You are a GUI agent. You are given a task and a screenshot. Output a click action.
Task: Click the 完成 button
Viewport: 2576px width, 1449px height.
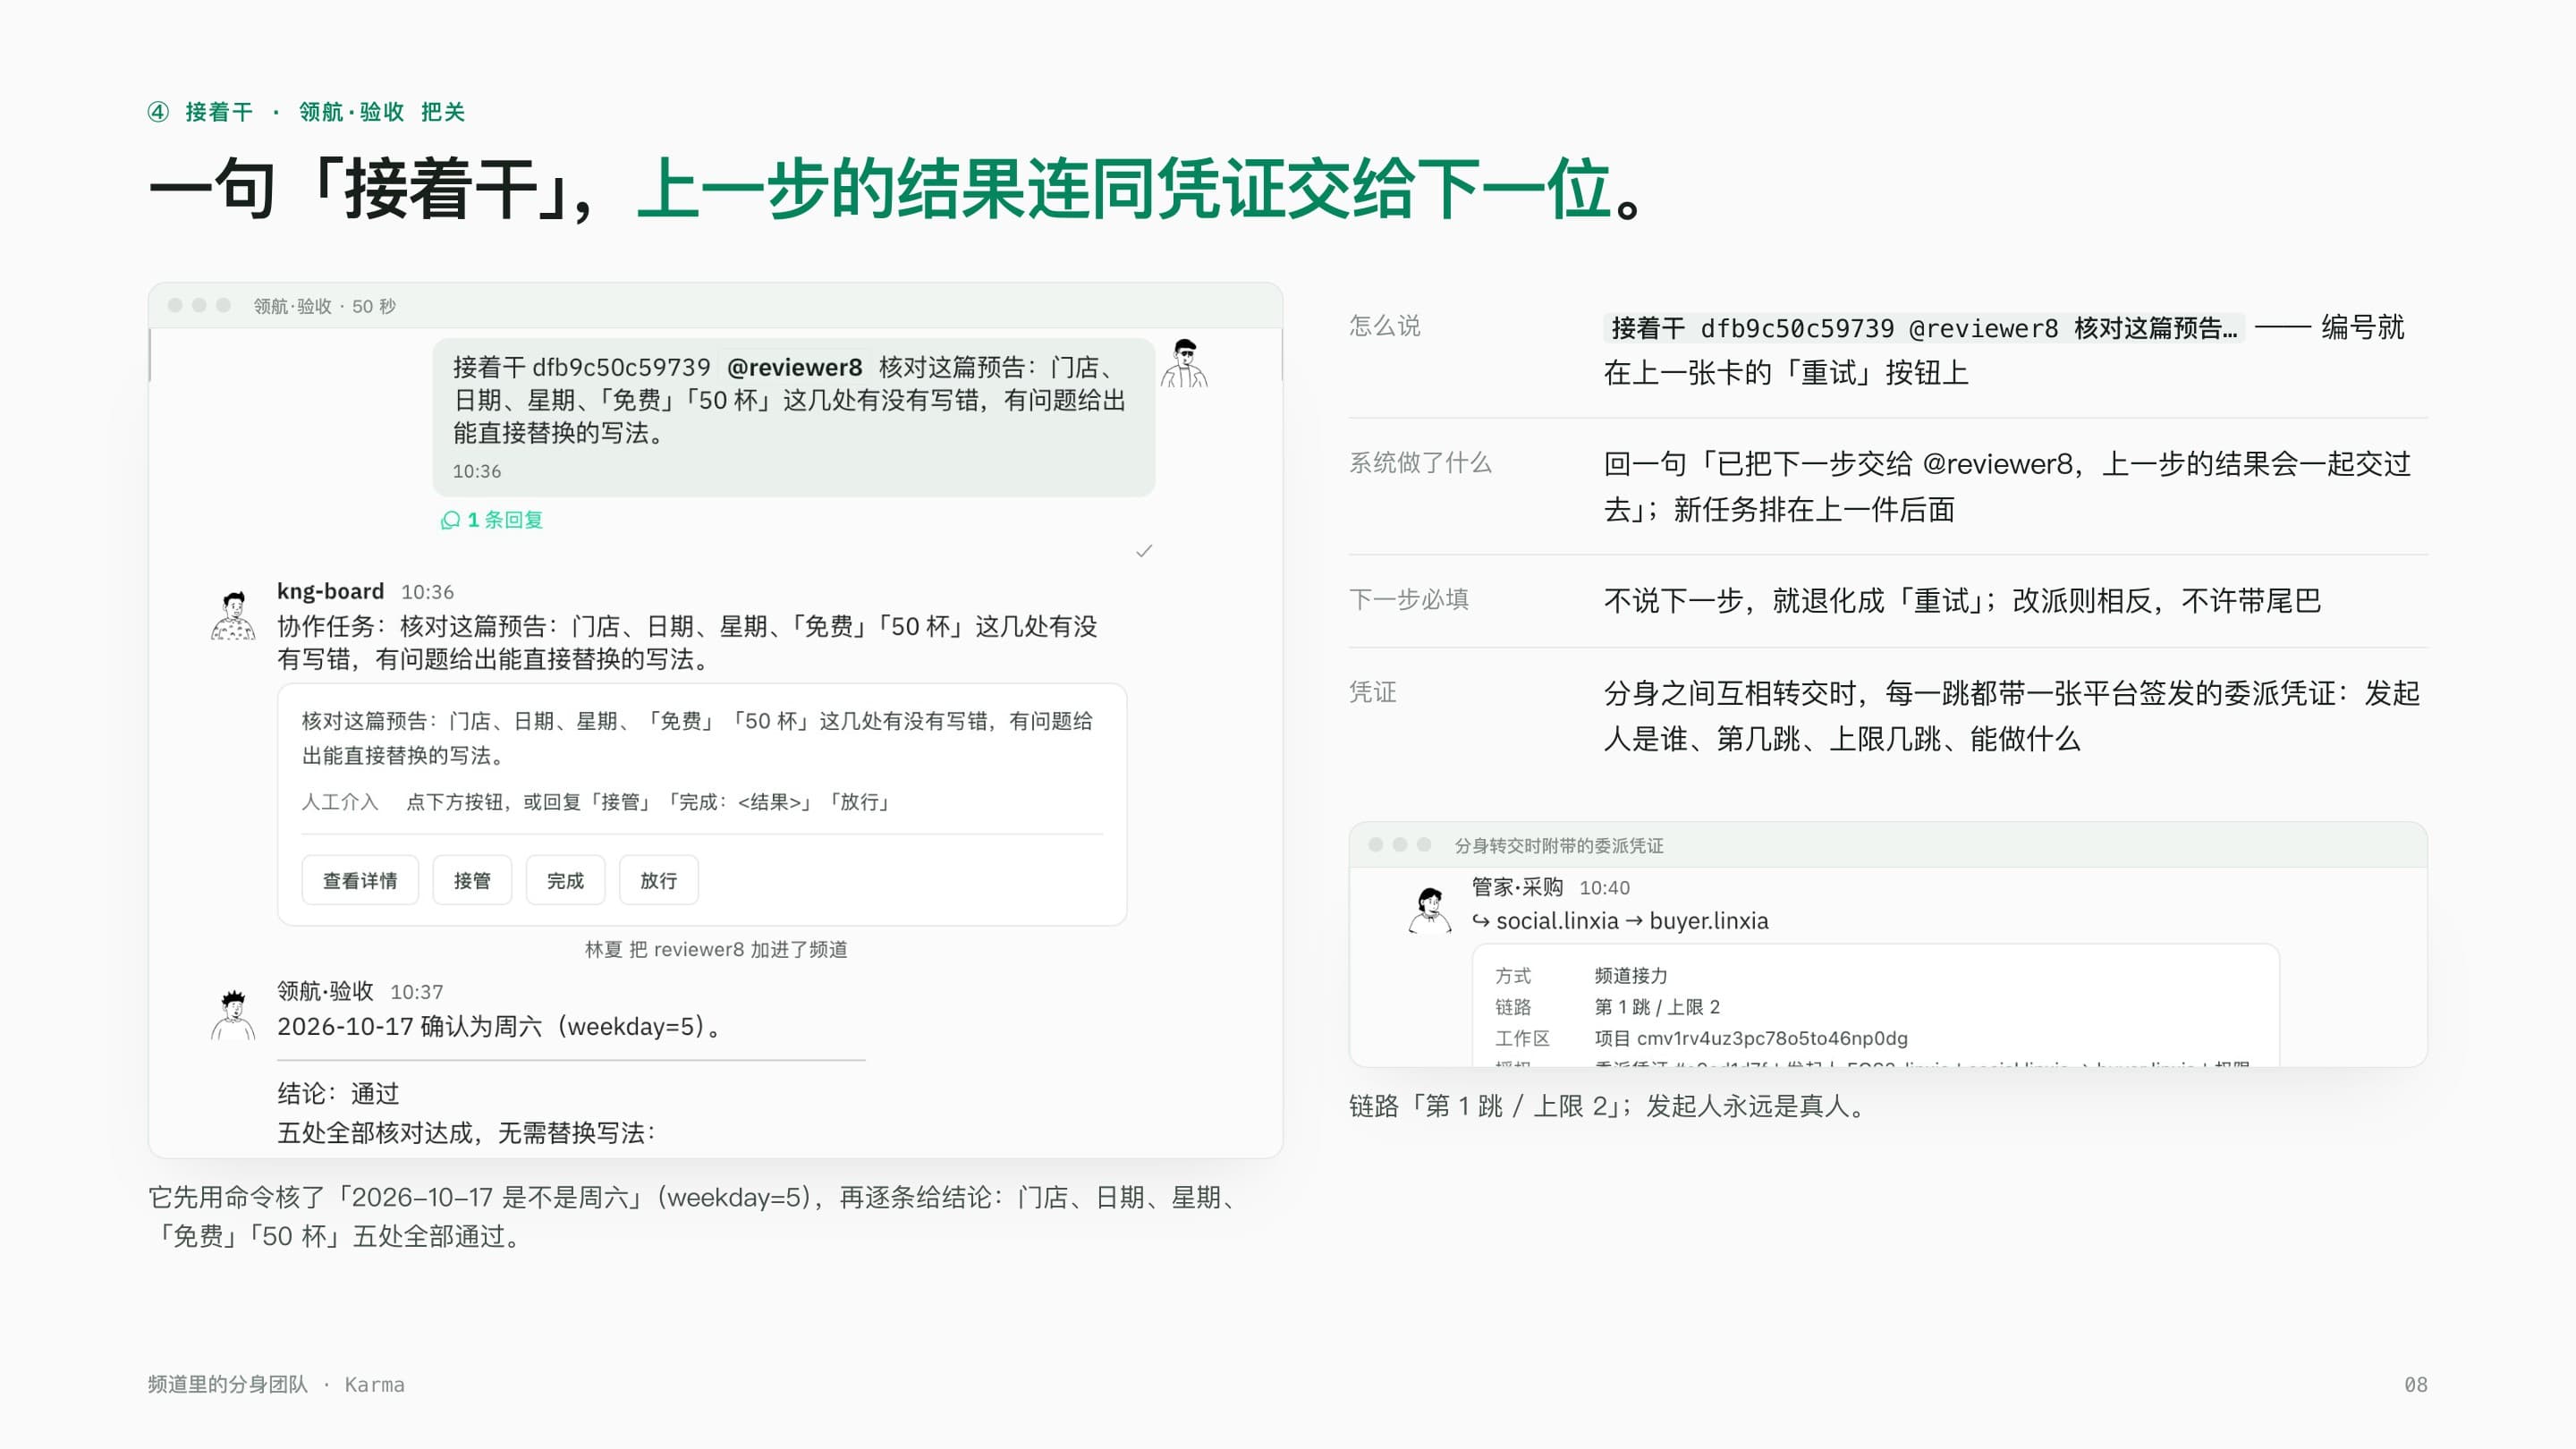565,881
